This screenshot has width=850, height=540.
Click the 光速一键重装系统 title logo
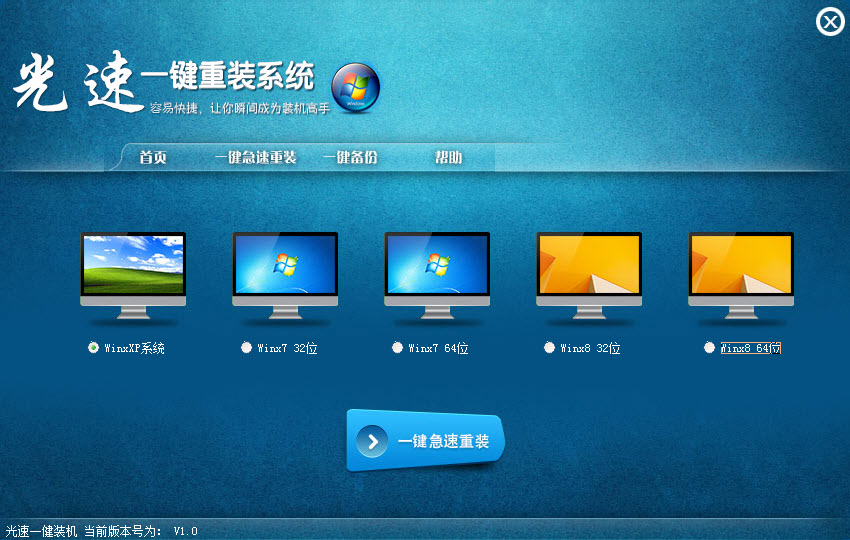pos(164,81)
